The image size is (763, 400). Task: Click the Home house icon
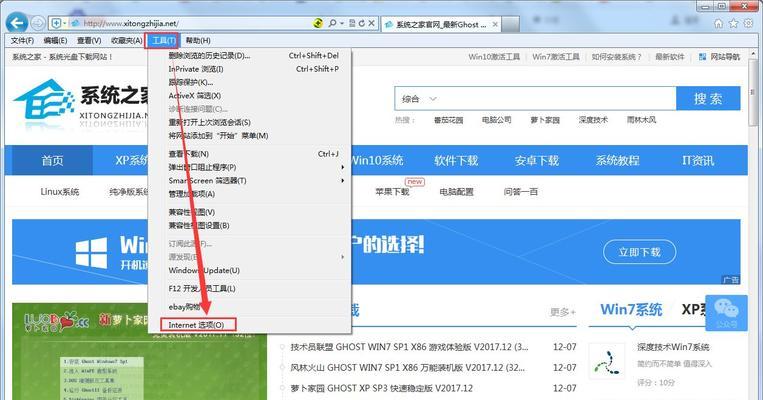click(x=719, y=23)
